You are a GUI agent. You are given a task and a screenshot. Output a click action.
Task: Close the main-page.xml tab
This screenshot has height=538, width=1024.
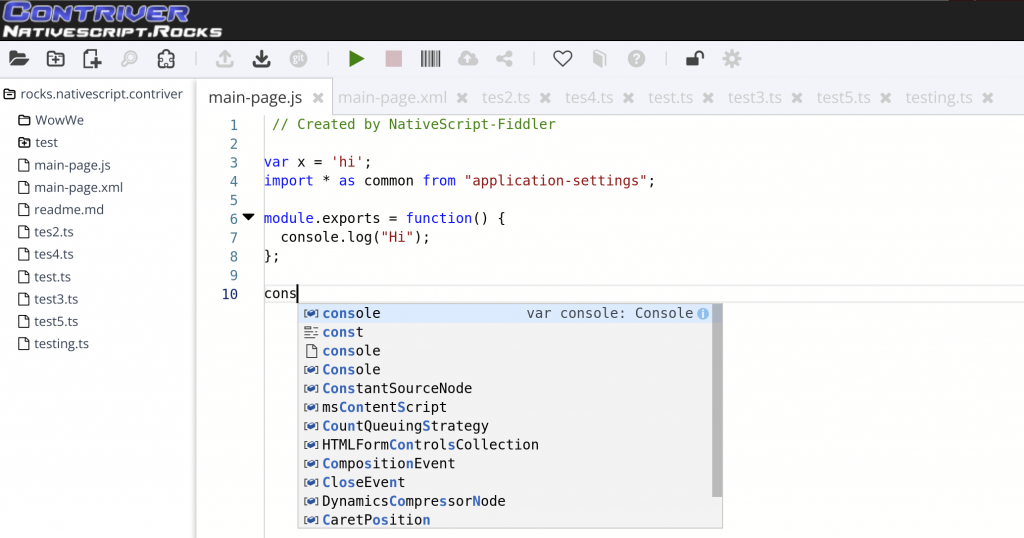tap(462, 98)
